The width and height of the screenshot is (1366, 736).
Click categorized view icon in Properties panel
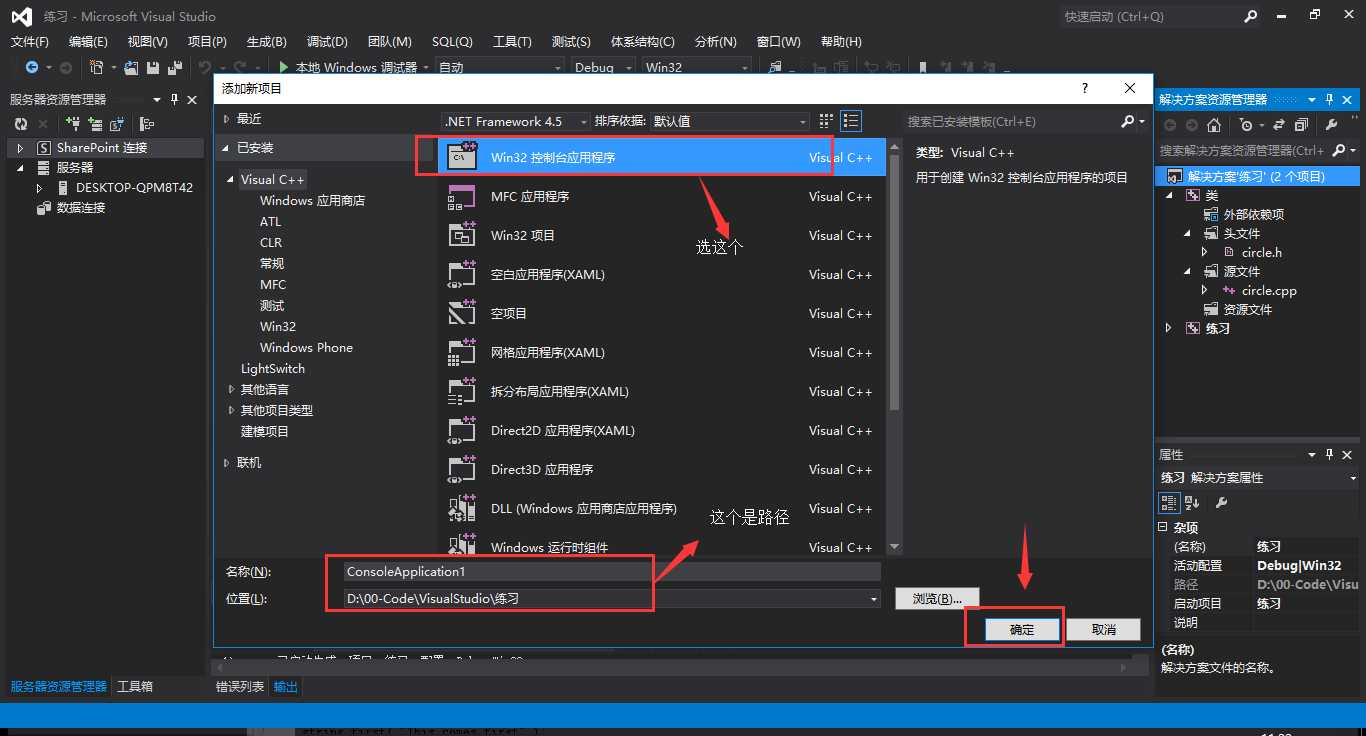click(x=1169, y=502)
